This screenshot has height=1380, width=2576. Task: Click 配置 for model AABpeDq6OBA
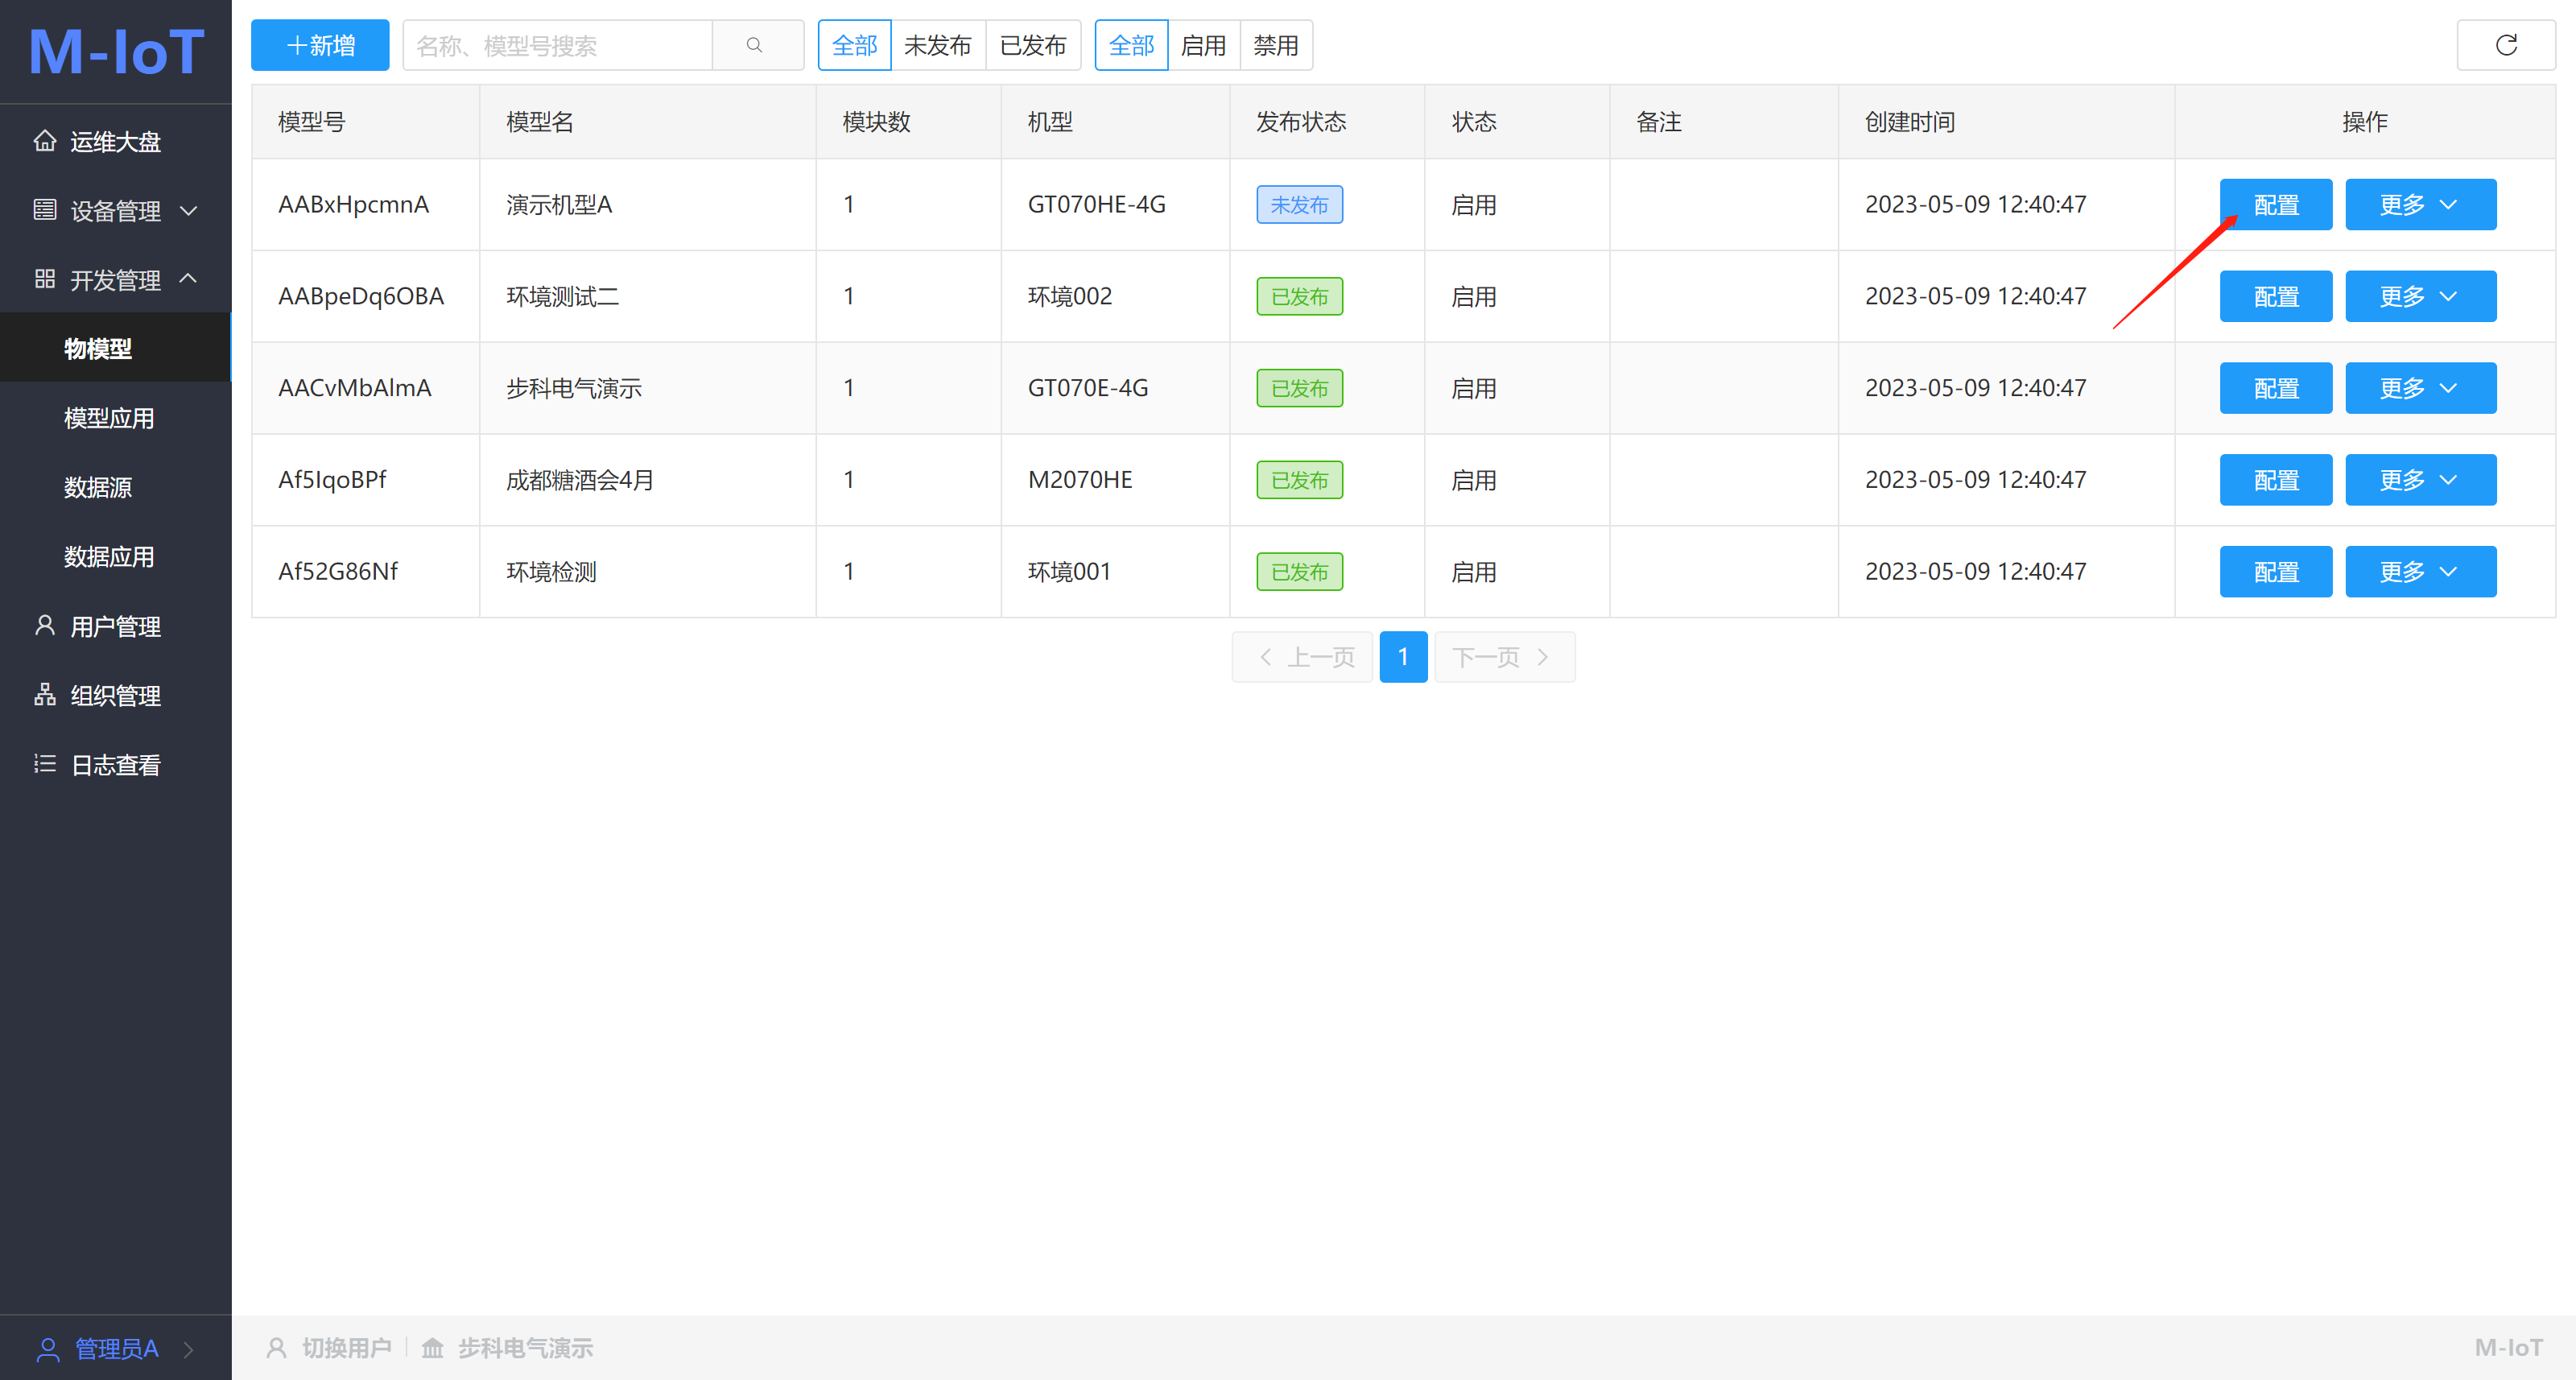(2276, 296)
